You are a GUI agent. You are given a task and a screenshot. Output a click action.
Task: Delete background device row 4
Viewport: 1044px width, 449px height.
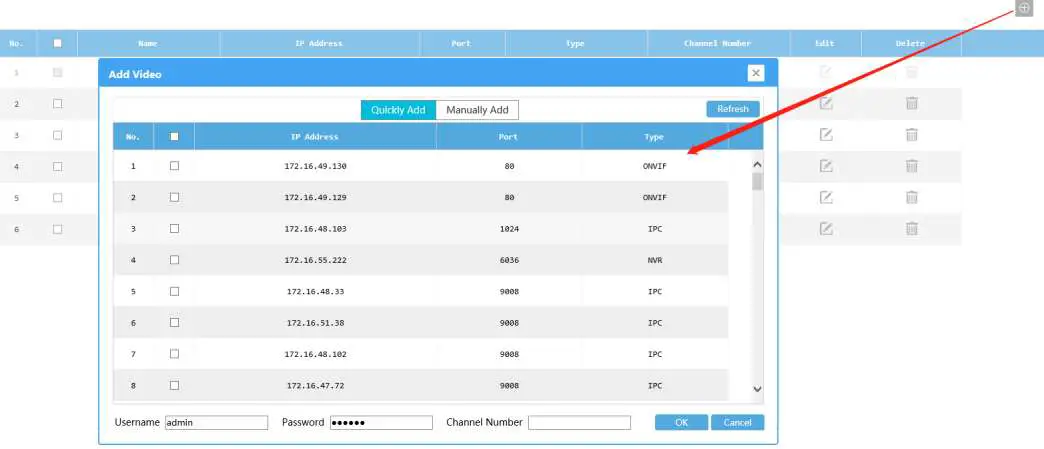point(912,166)
